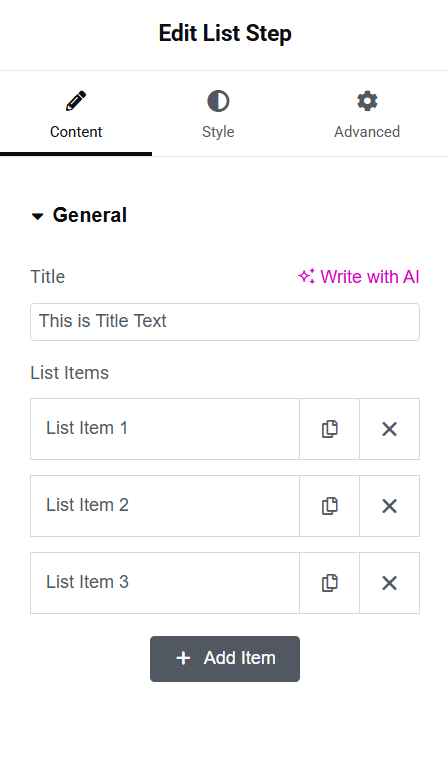Duplicate List Item 3
The width and height of the screenshot is (448, 771).
(329, 583)
